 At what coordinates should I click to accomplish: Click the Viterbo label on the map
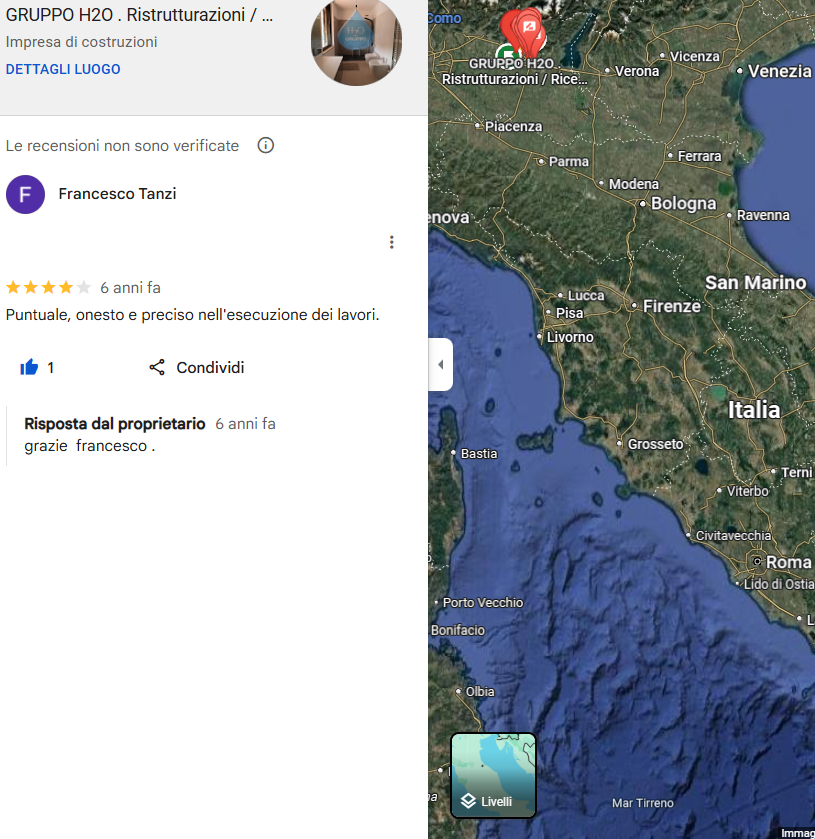(748, 491)
